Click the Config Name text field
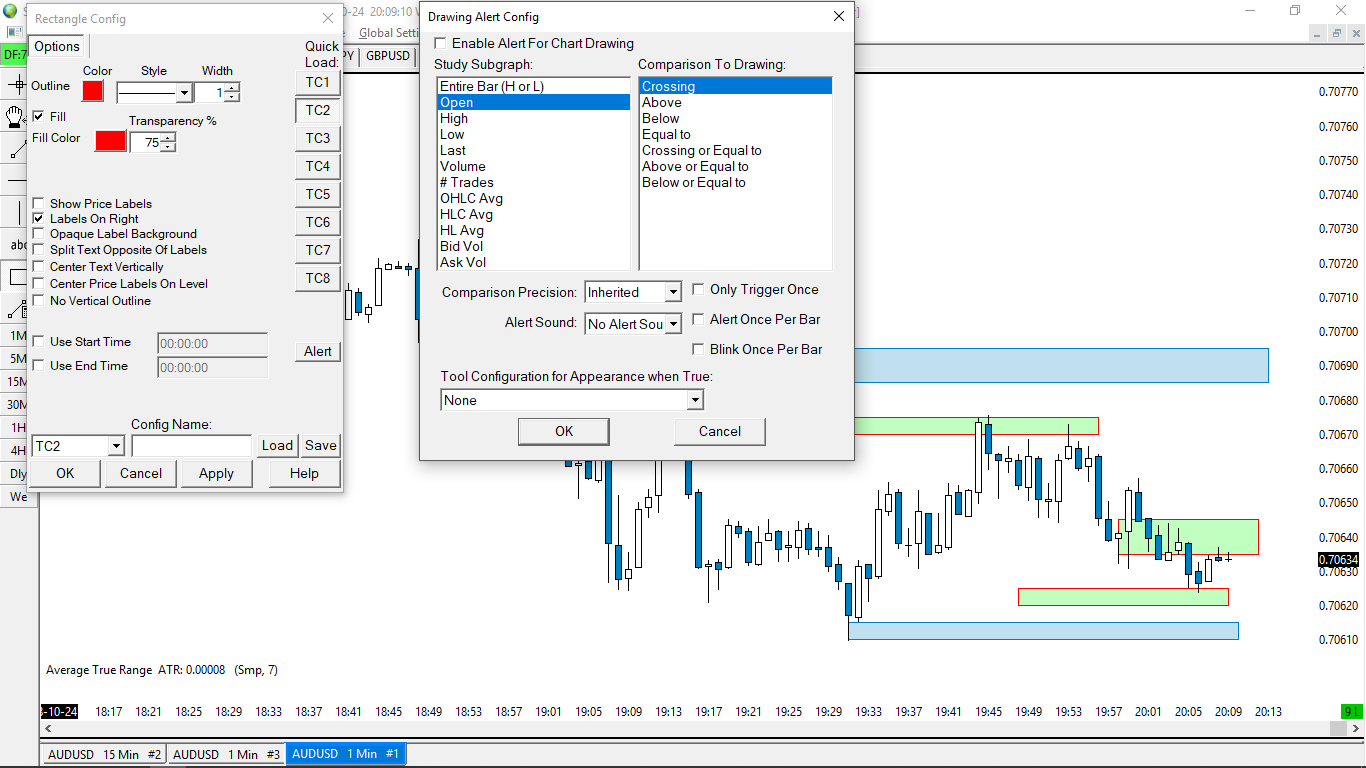Image resolution: width=1366 pixels, height=768 pixels. pos(192,446)
